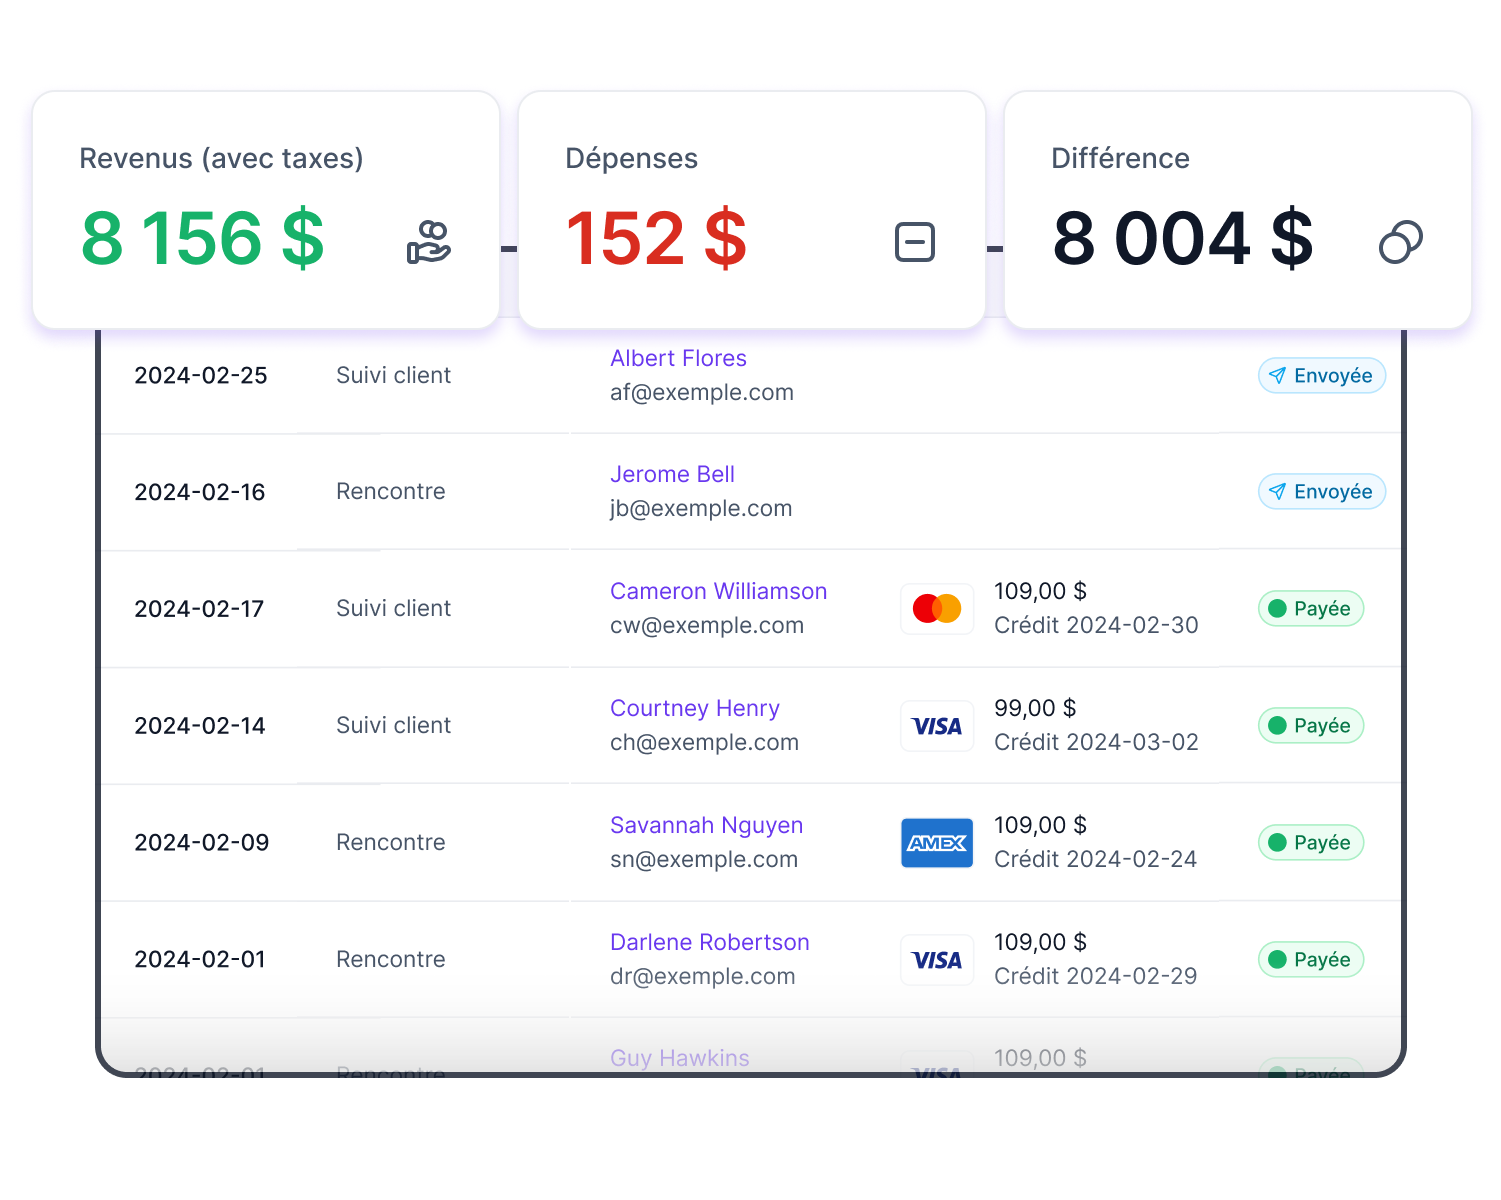Click the minus-square icon in Dépenses card
This screenshot has width=1501, height=1200.
914,242
